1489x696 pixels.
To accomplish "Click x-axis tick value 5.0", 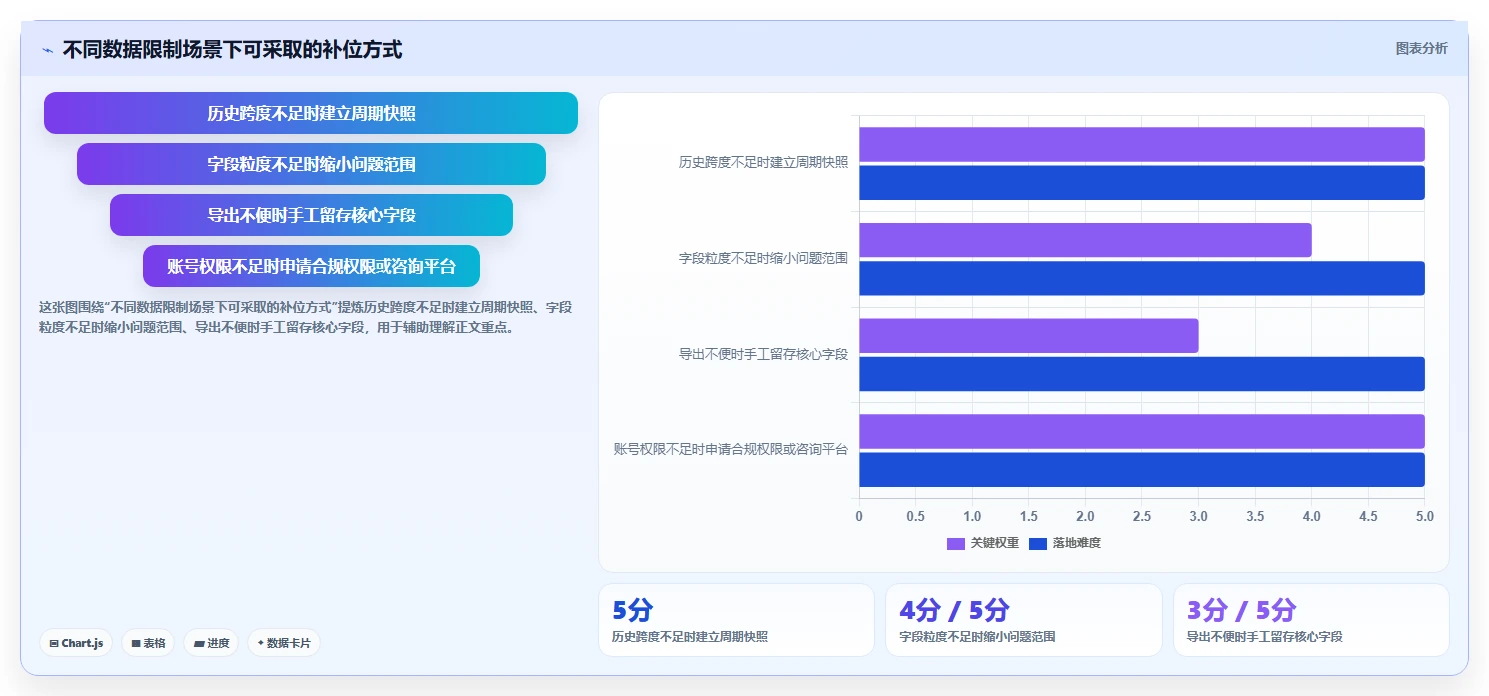I will (1424, 516).
